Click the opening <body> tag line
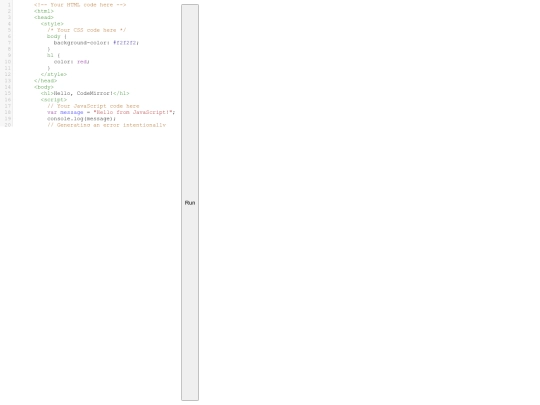540x405 pixels. coord(44,87)
